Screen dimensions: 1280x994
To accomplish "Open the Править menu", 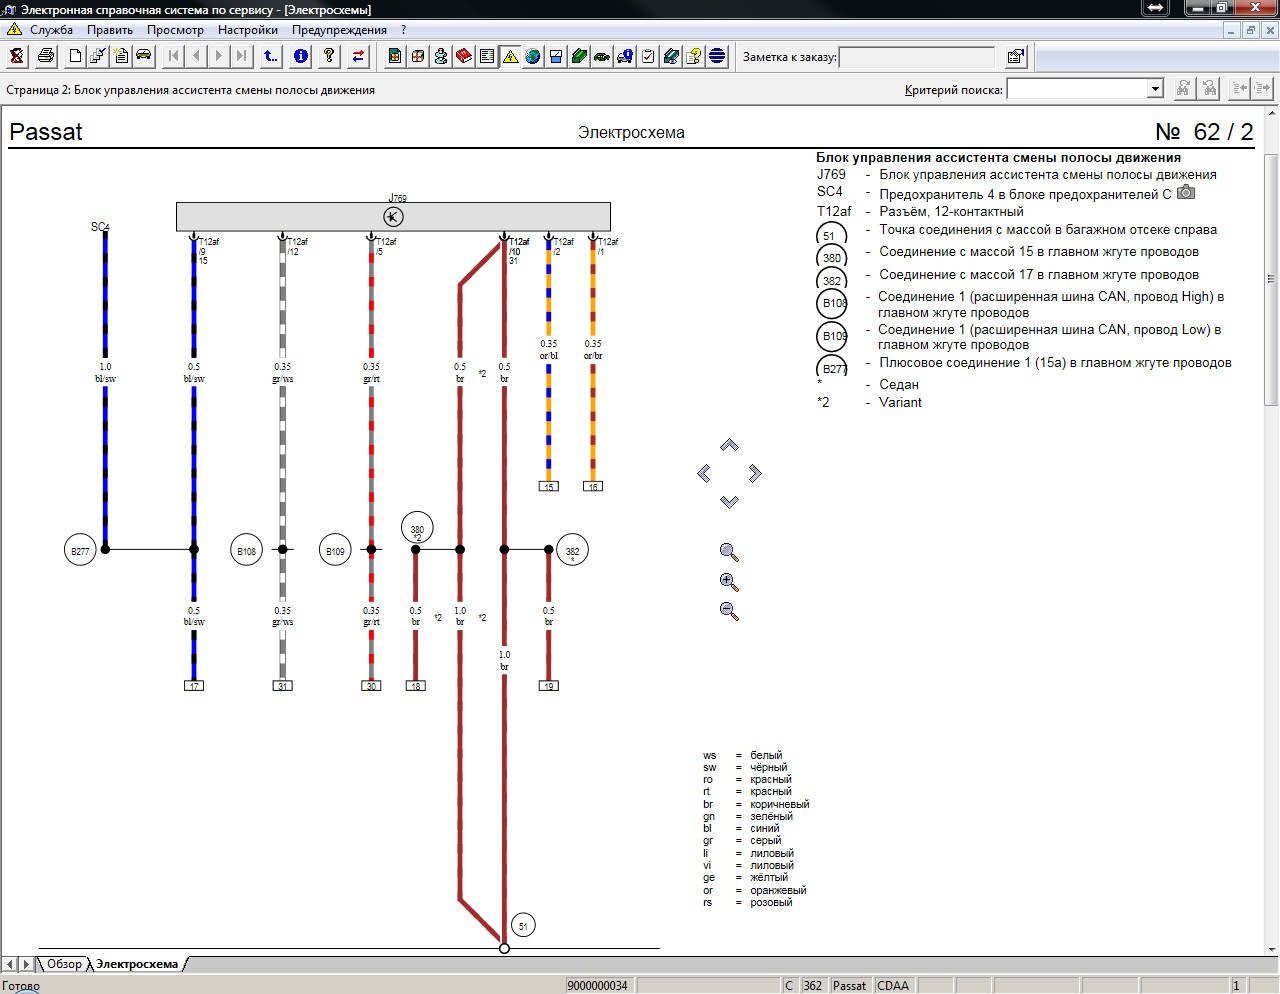I will [110, 30].
